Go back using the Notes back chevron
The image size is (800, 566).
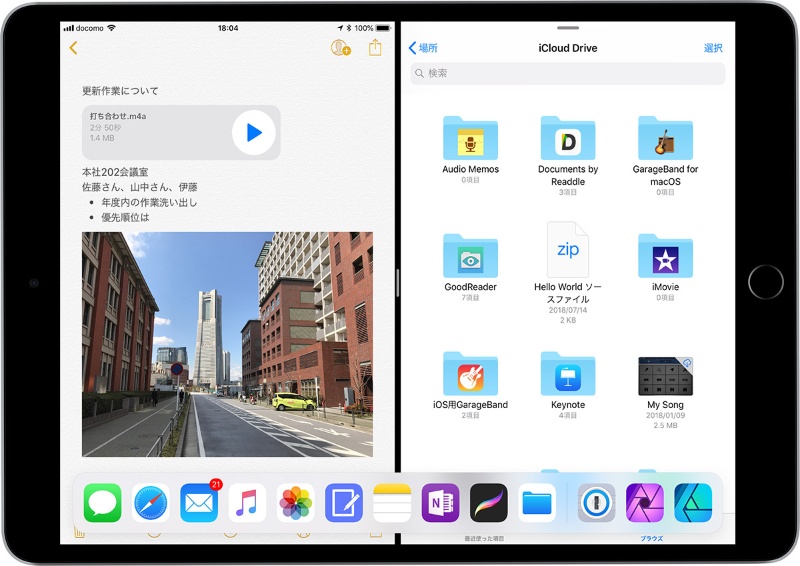pos(73,48)
